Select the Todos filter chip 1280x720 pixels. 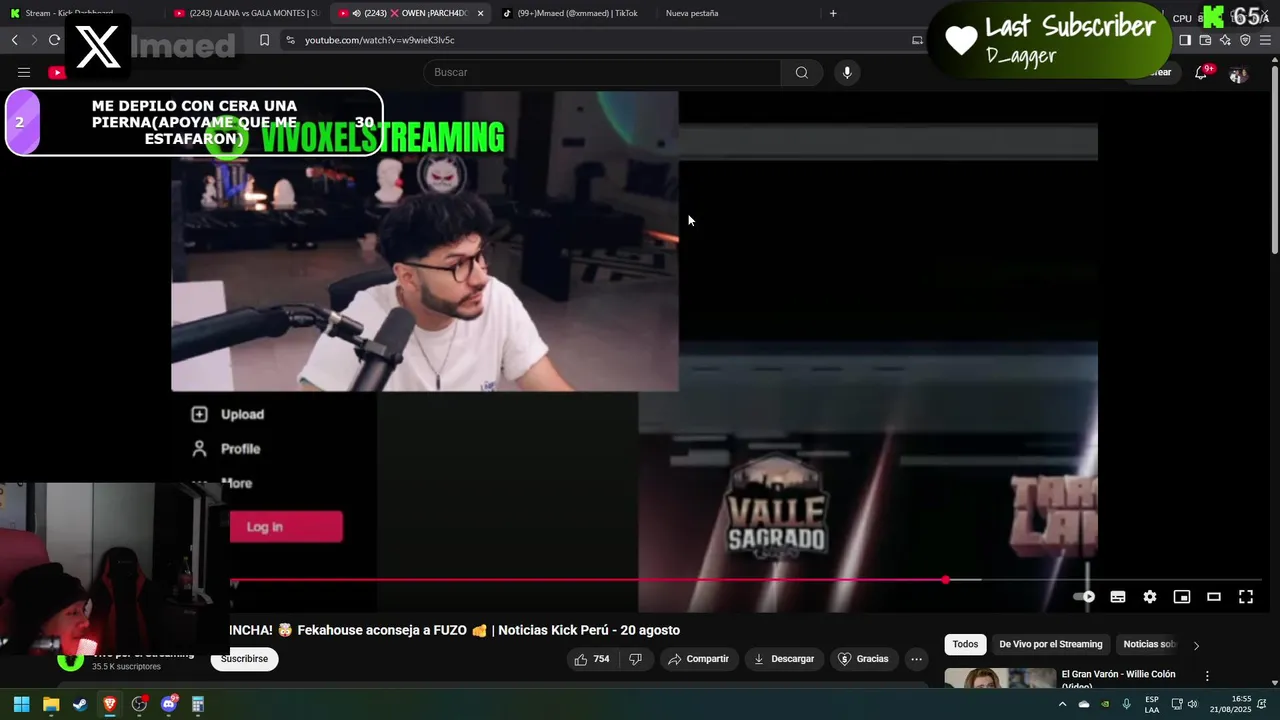click(965, 644)
